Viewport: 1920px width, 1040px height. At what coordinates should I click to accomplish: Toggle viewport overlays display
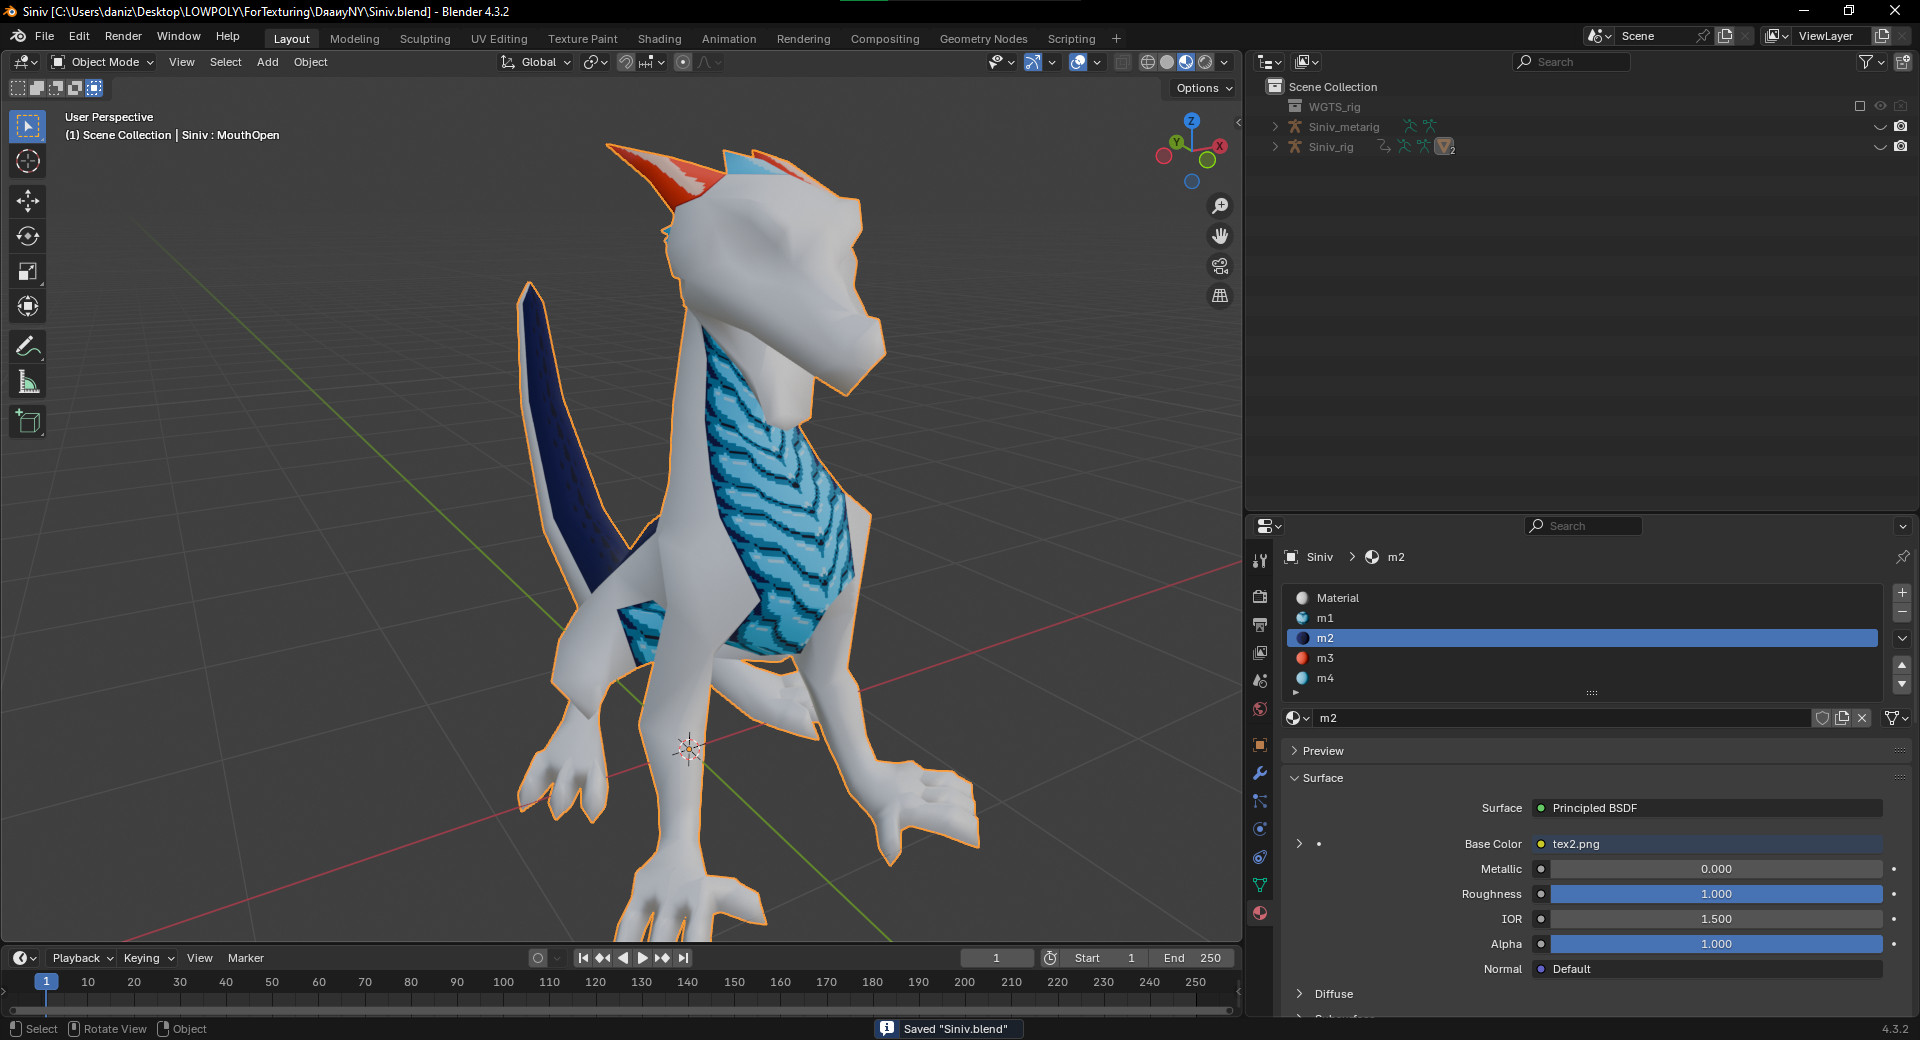click(1078, 62)
